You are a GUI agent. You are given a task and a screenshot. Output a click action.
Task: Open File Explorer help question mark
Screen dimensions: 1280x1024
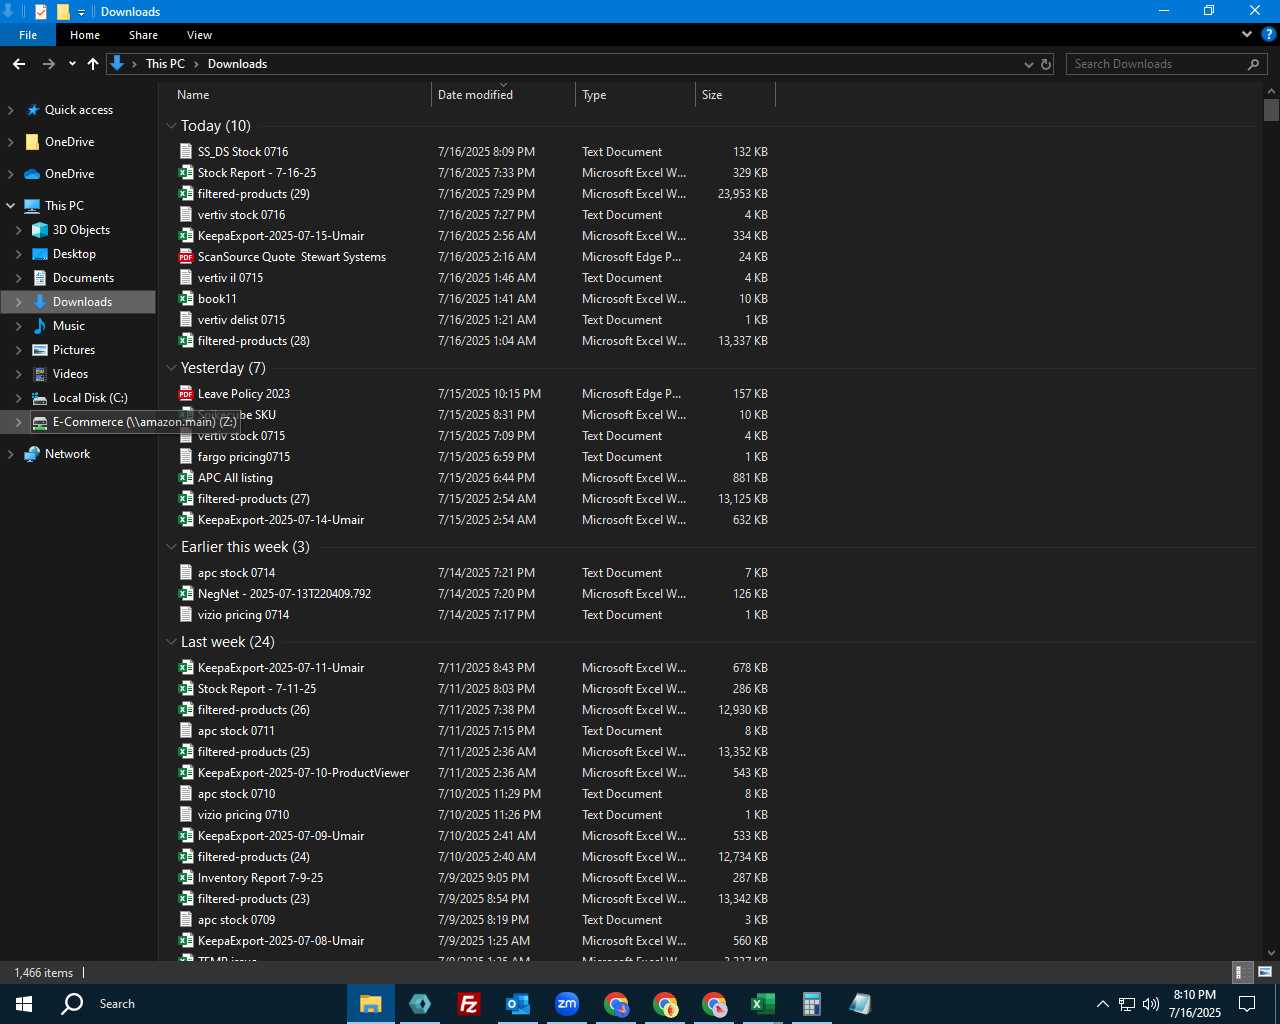click(1268, 34)
